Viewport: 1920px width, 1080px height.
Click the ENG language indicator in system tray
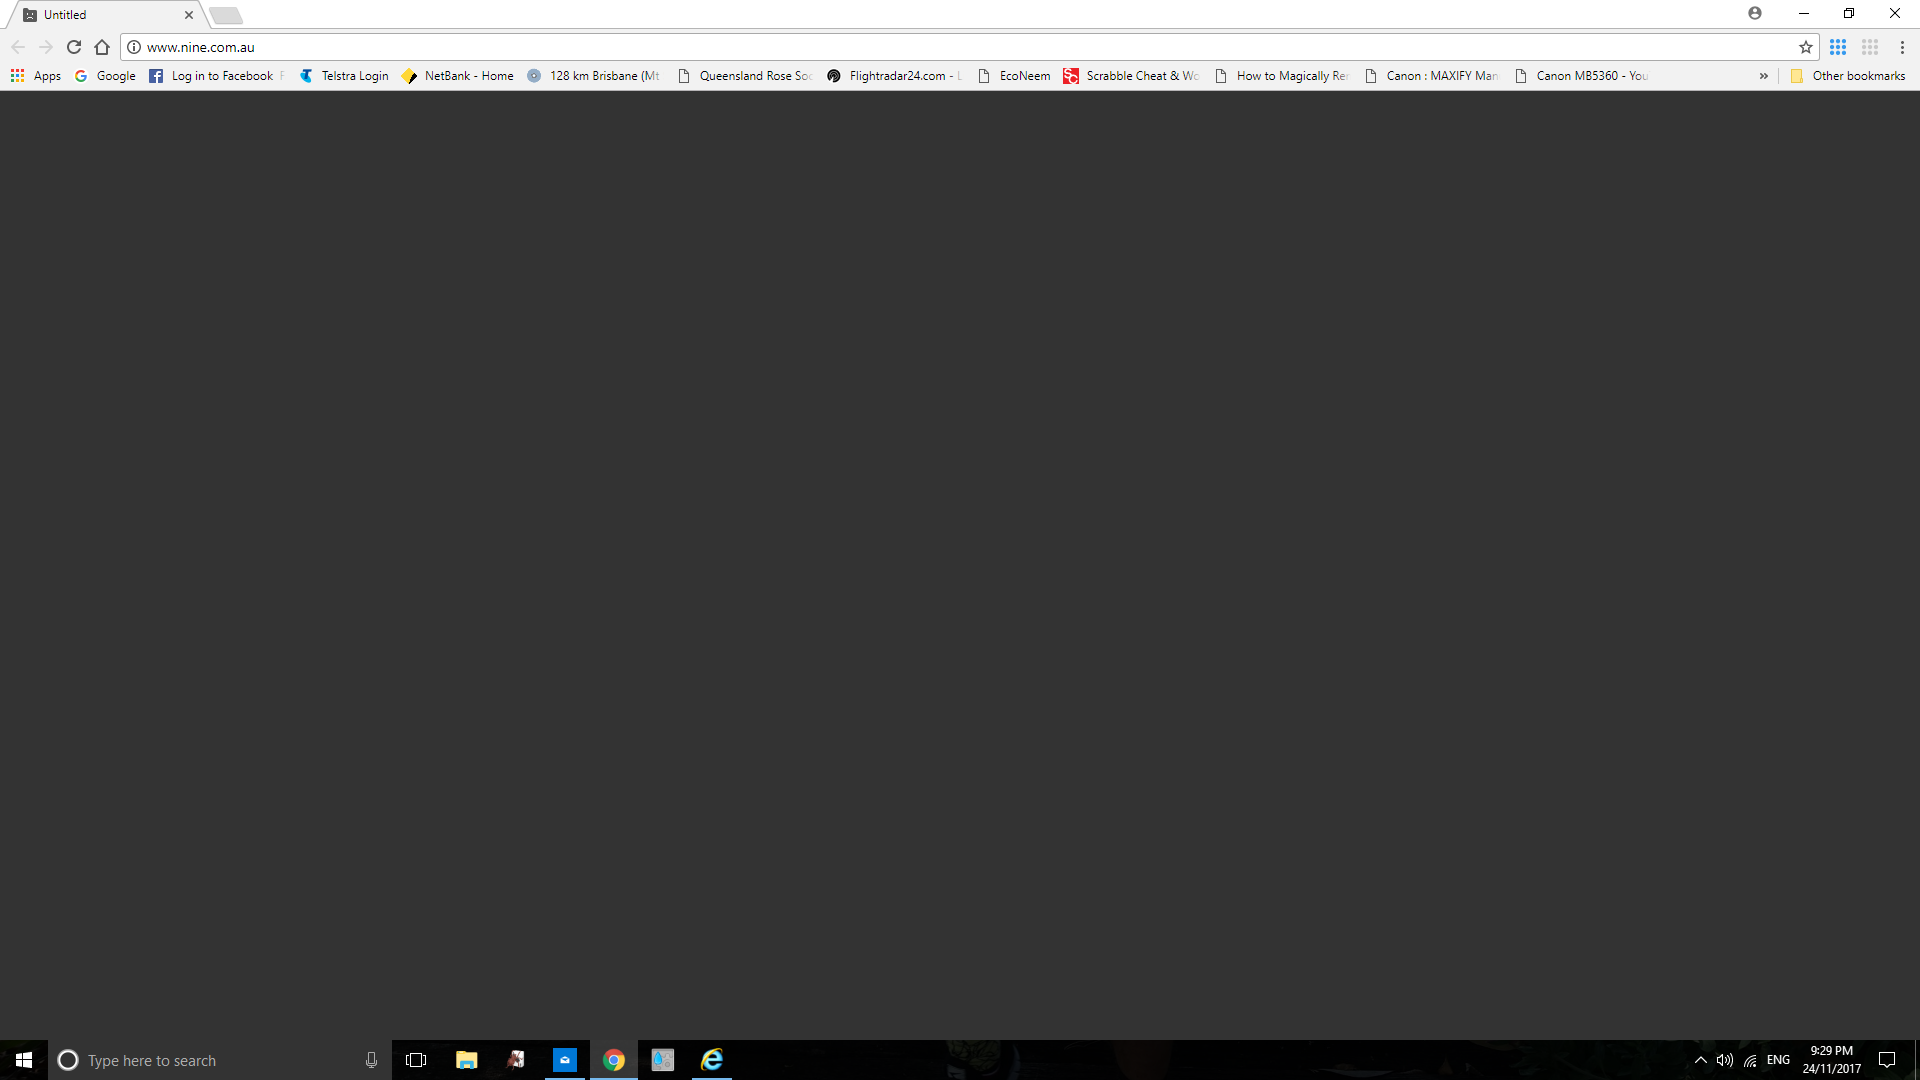tap(1778, 1059)
